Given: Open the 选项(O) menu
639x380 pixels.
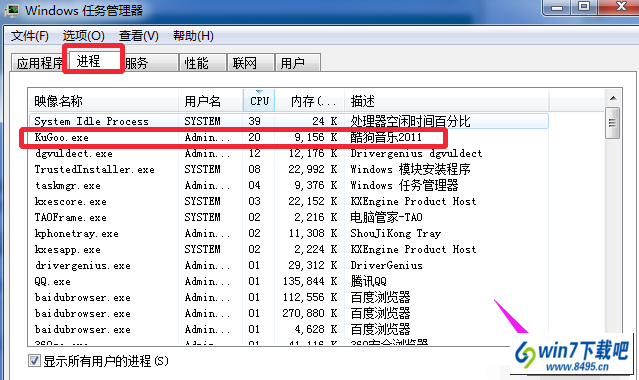Looking at the screenshot, I should click(x=83, y=36).
